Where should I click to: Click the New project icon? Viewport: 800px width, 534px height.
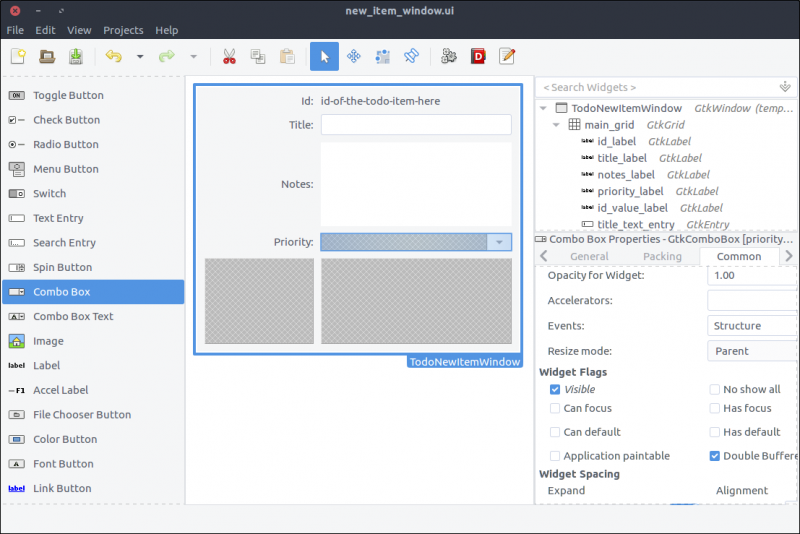pos(18,57)
